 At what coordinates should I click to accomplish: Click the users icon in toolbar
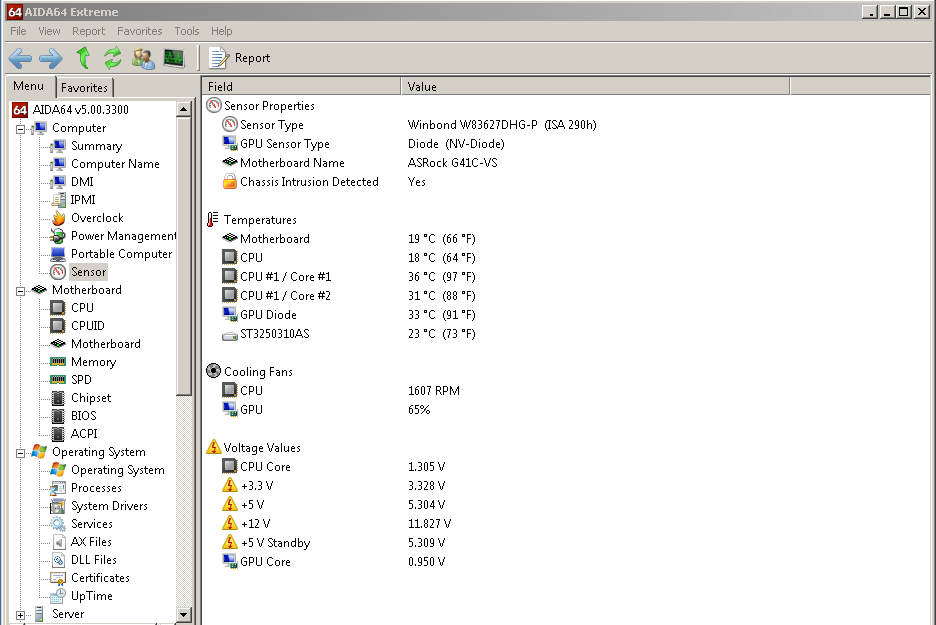(x=143, y=58)
